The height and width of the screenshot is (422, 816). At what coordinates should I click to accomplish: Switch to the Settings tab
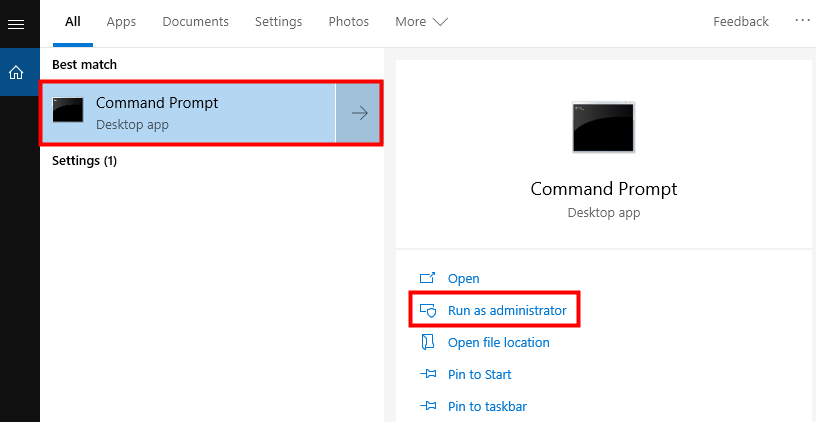[278, 22]
